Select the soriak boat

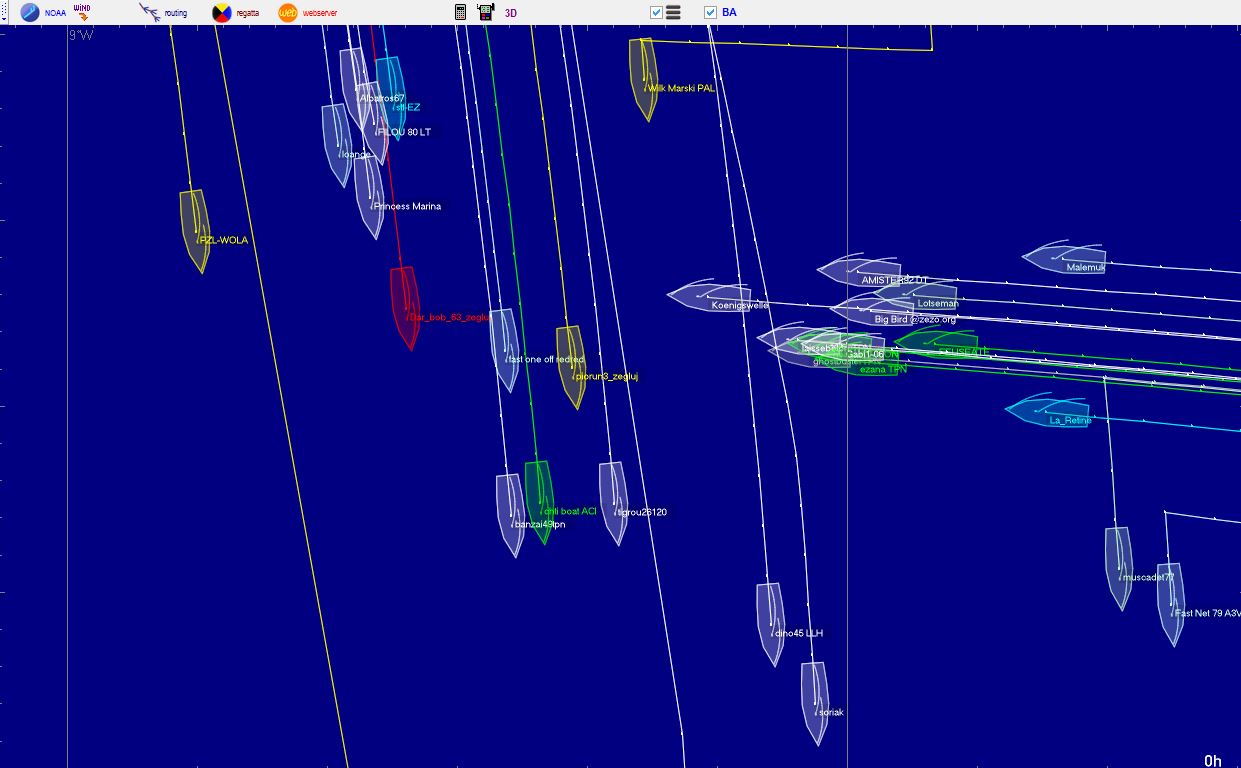click(815, 704)
